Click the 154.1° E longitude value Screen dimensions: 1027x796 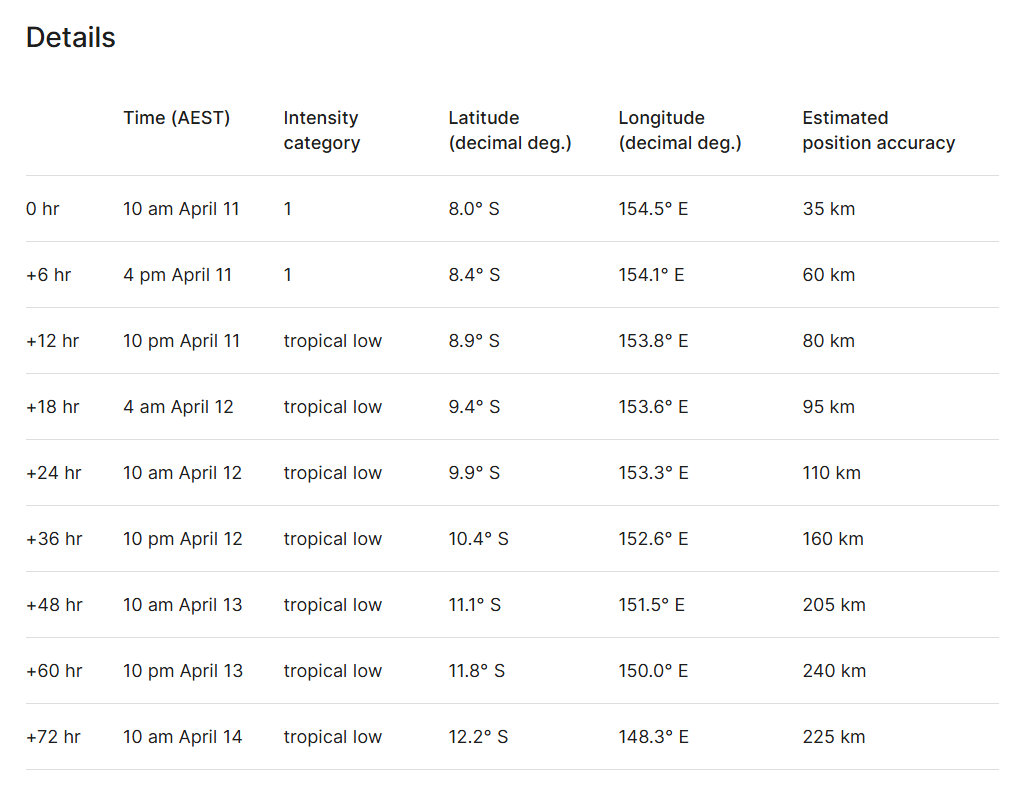pos(651,275)
